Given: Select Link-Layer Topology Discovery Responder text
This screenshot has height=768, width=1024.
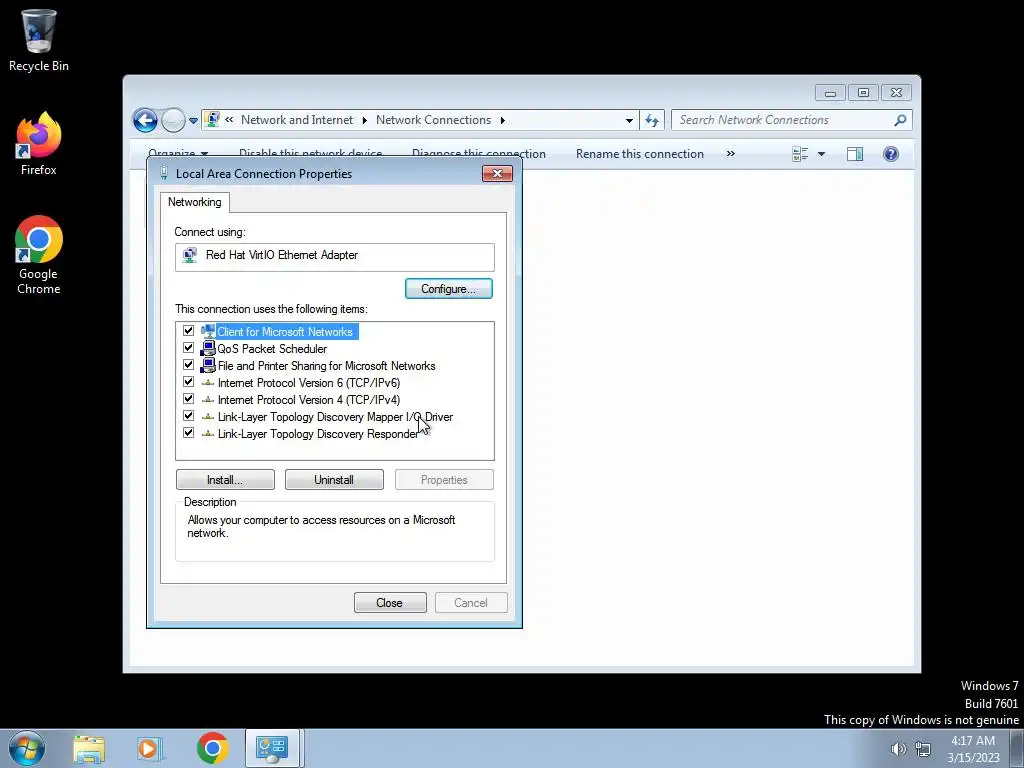Looking at the screenshot, I should [317, 434].
